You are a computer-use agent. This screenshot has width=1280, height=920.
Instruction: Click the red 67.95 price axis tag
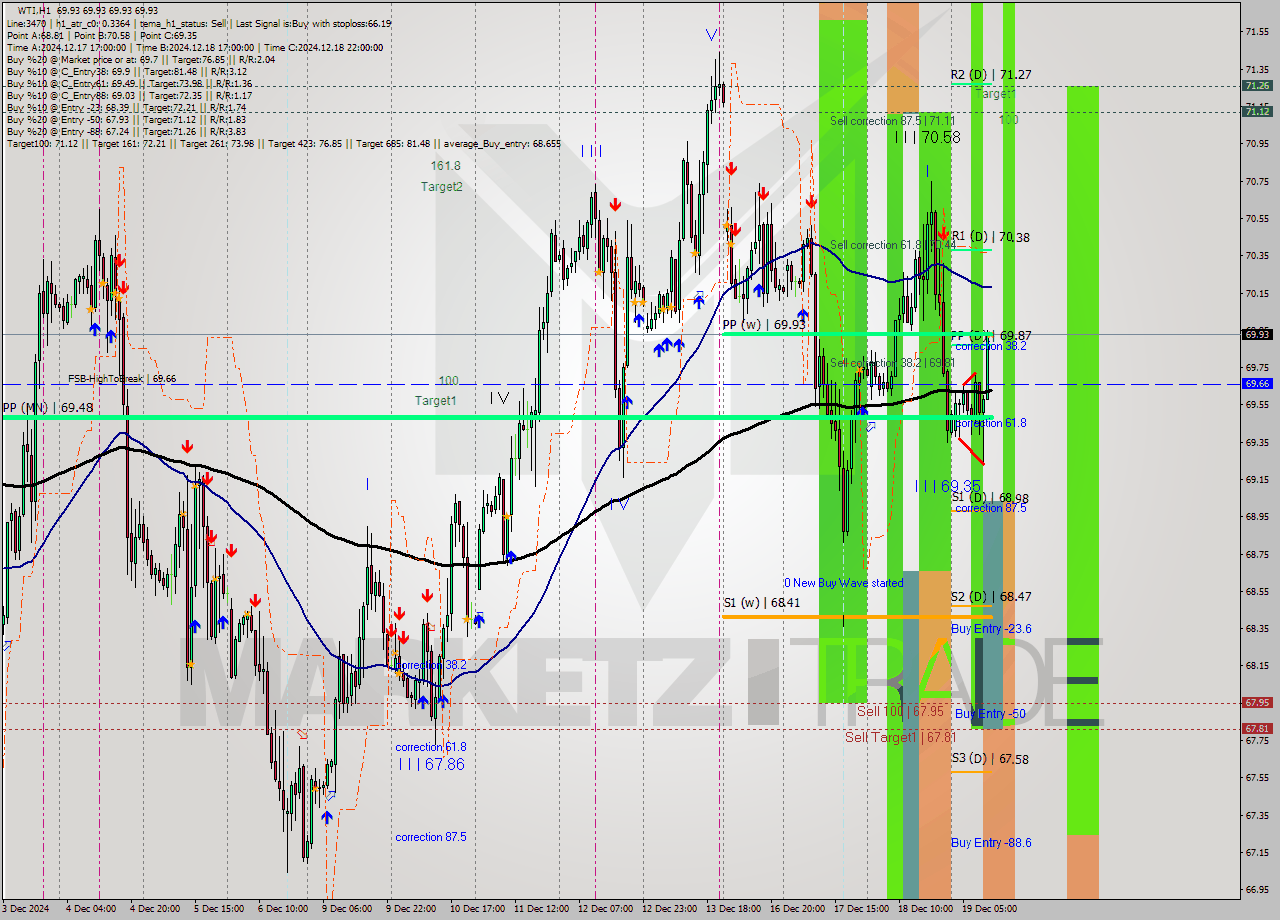point(1257,703)
